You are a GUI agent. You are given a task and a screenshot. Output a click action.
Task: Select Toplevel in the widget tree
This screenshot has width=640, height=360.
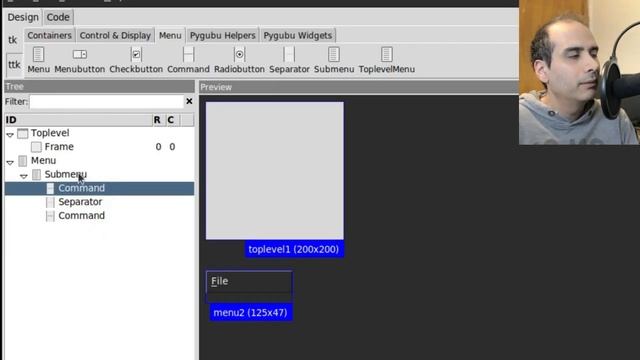pos(50,133)
